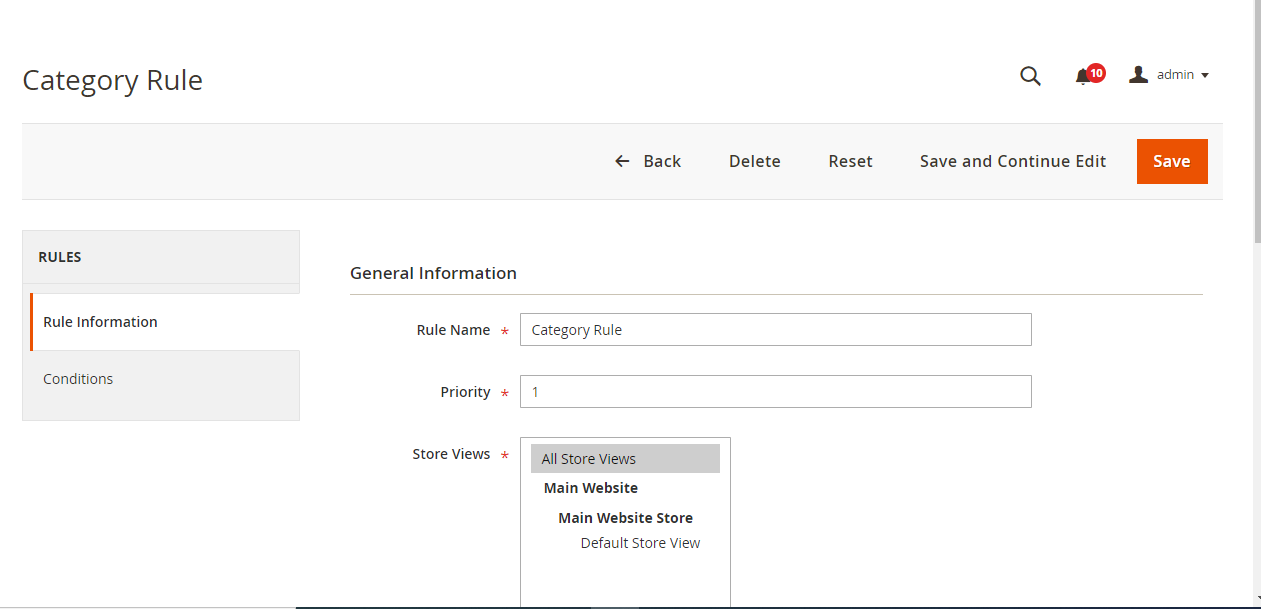This screenshot has width=1261, height=609.
Task: Click Save and Continue Edit
Action: pos(1012,161)
